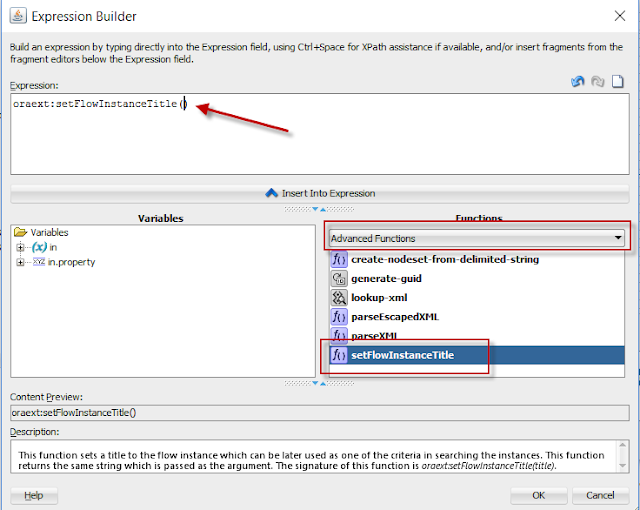Click the OK button
Screen dimensions: 640x510
tap(538, 495)
